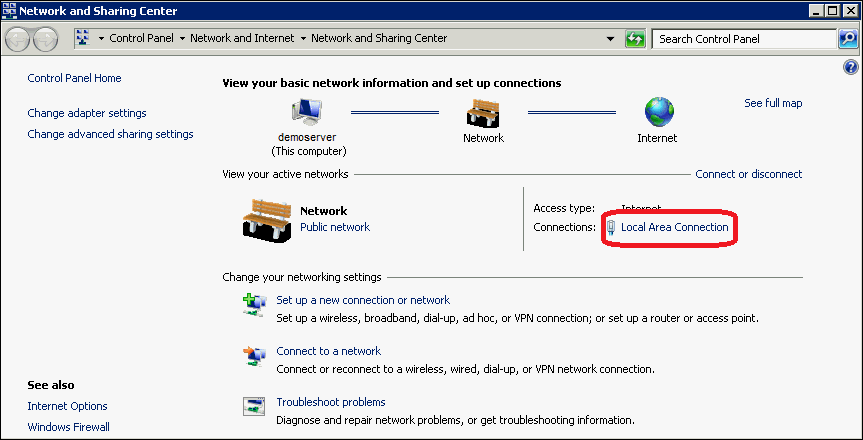Click the demoserver computer icon
The width and height of the screenshot is (863, 440).
pos(308,112)
